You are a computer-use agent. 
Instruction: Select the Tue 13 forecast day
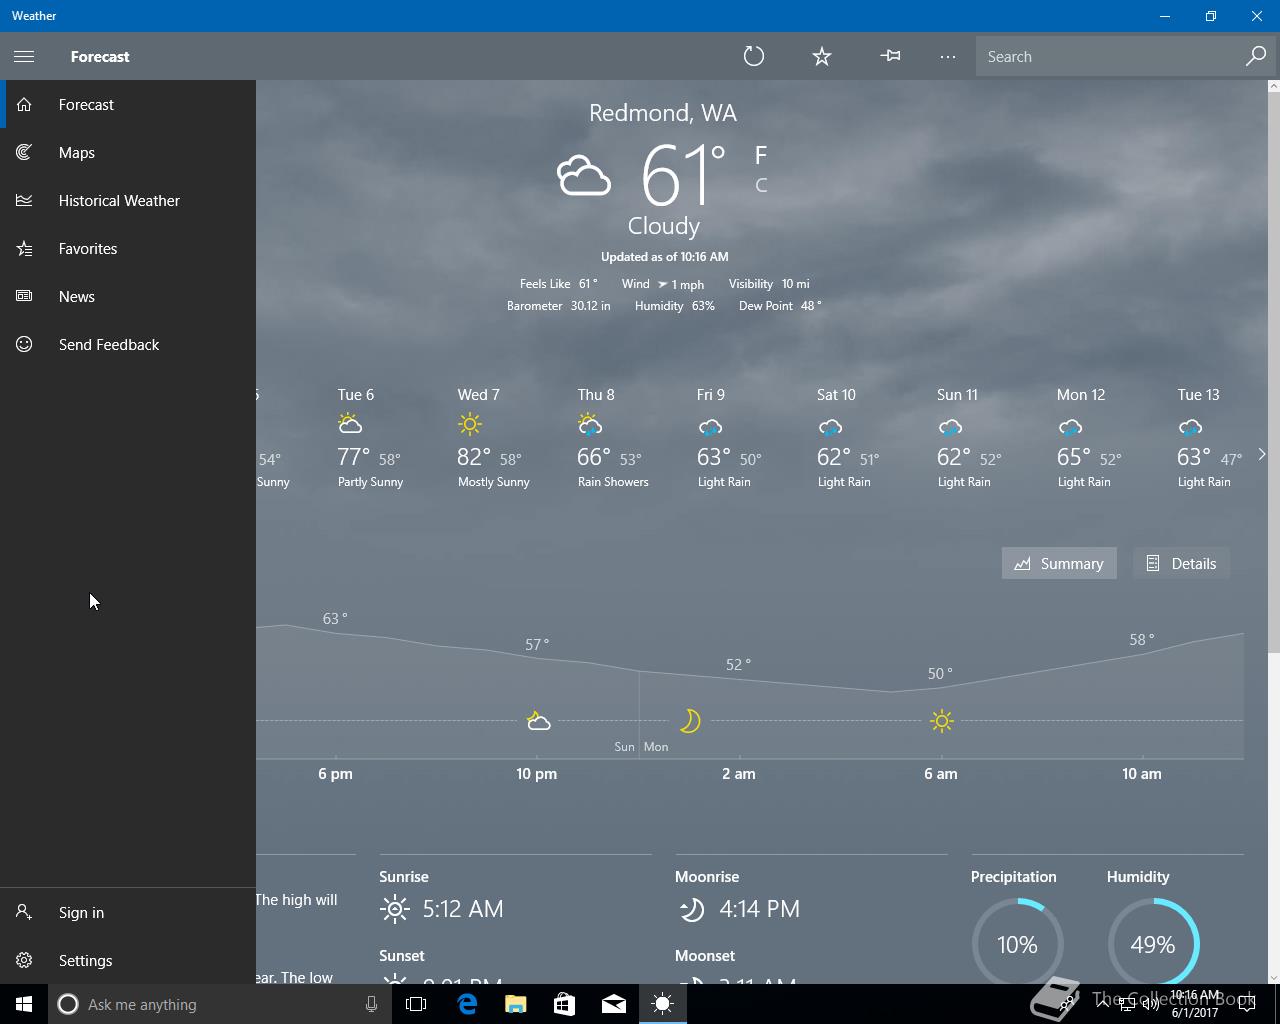(1212, 438)
